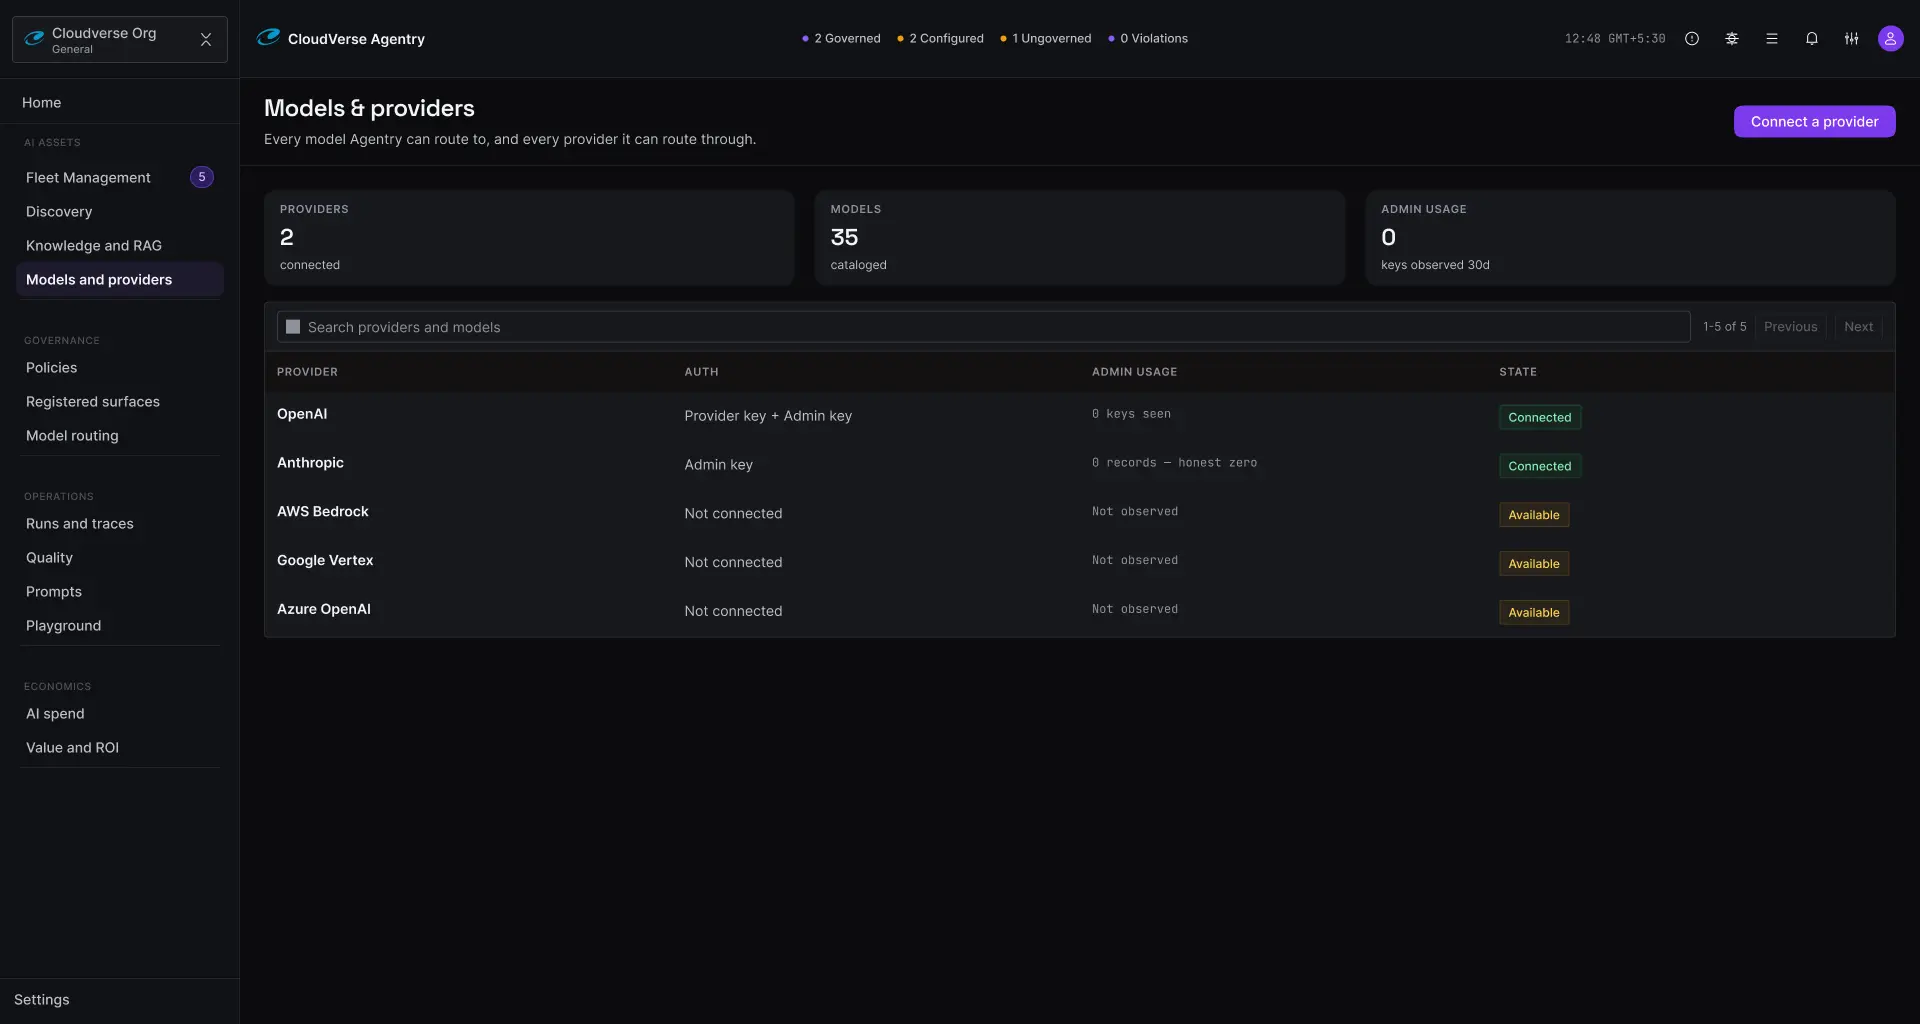Image resolution: width=1920 pixels, height=1024 pixels.
Task: Focus the Search providers and models field
Action: pyautogui.click(x=983, y=327)
